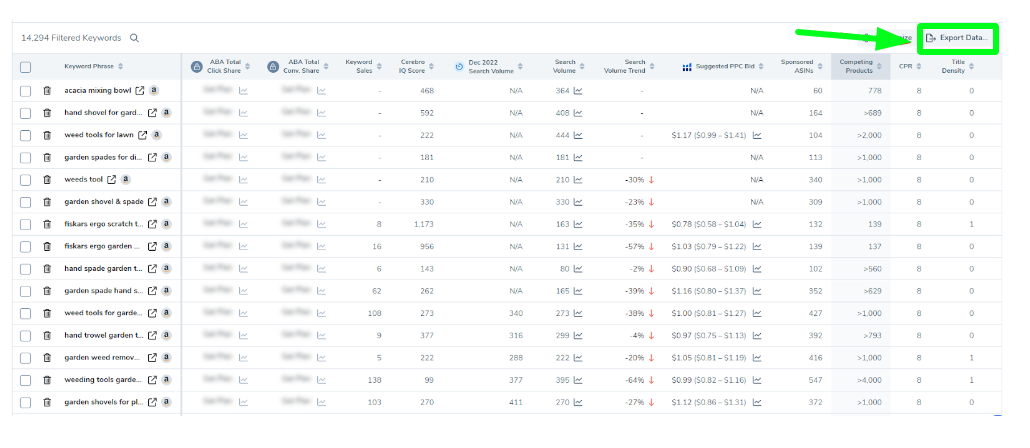The image size is (1030, 448).
Task: Sort by Search Volume Trend column
Action: (652, 66)
